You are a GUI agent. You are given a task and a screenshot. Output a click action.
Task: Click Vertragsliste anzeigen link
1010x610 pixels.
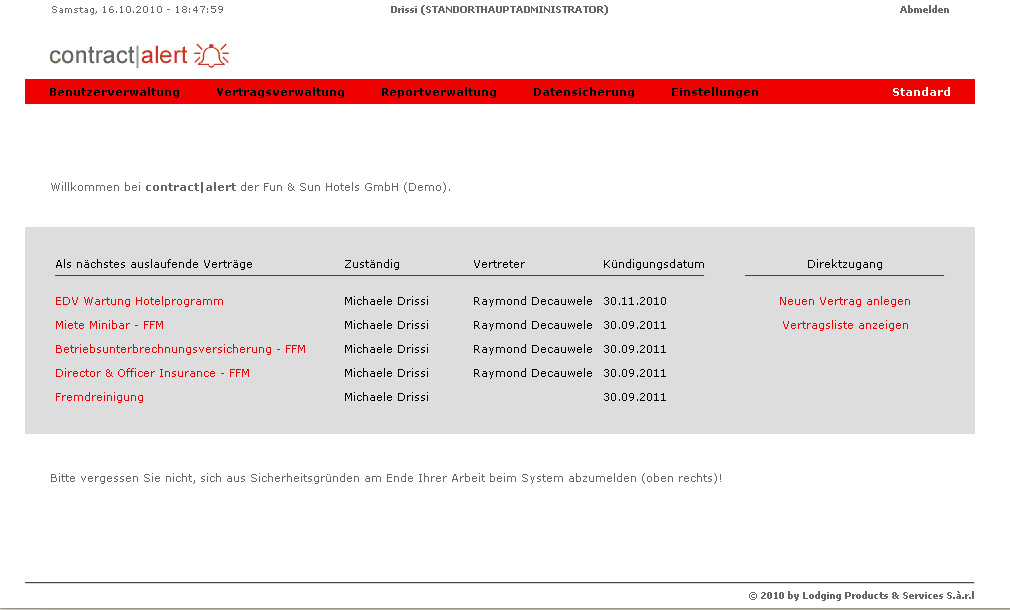click(844, 325)
